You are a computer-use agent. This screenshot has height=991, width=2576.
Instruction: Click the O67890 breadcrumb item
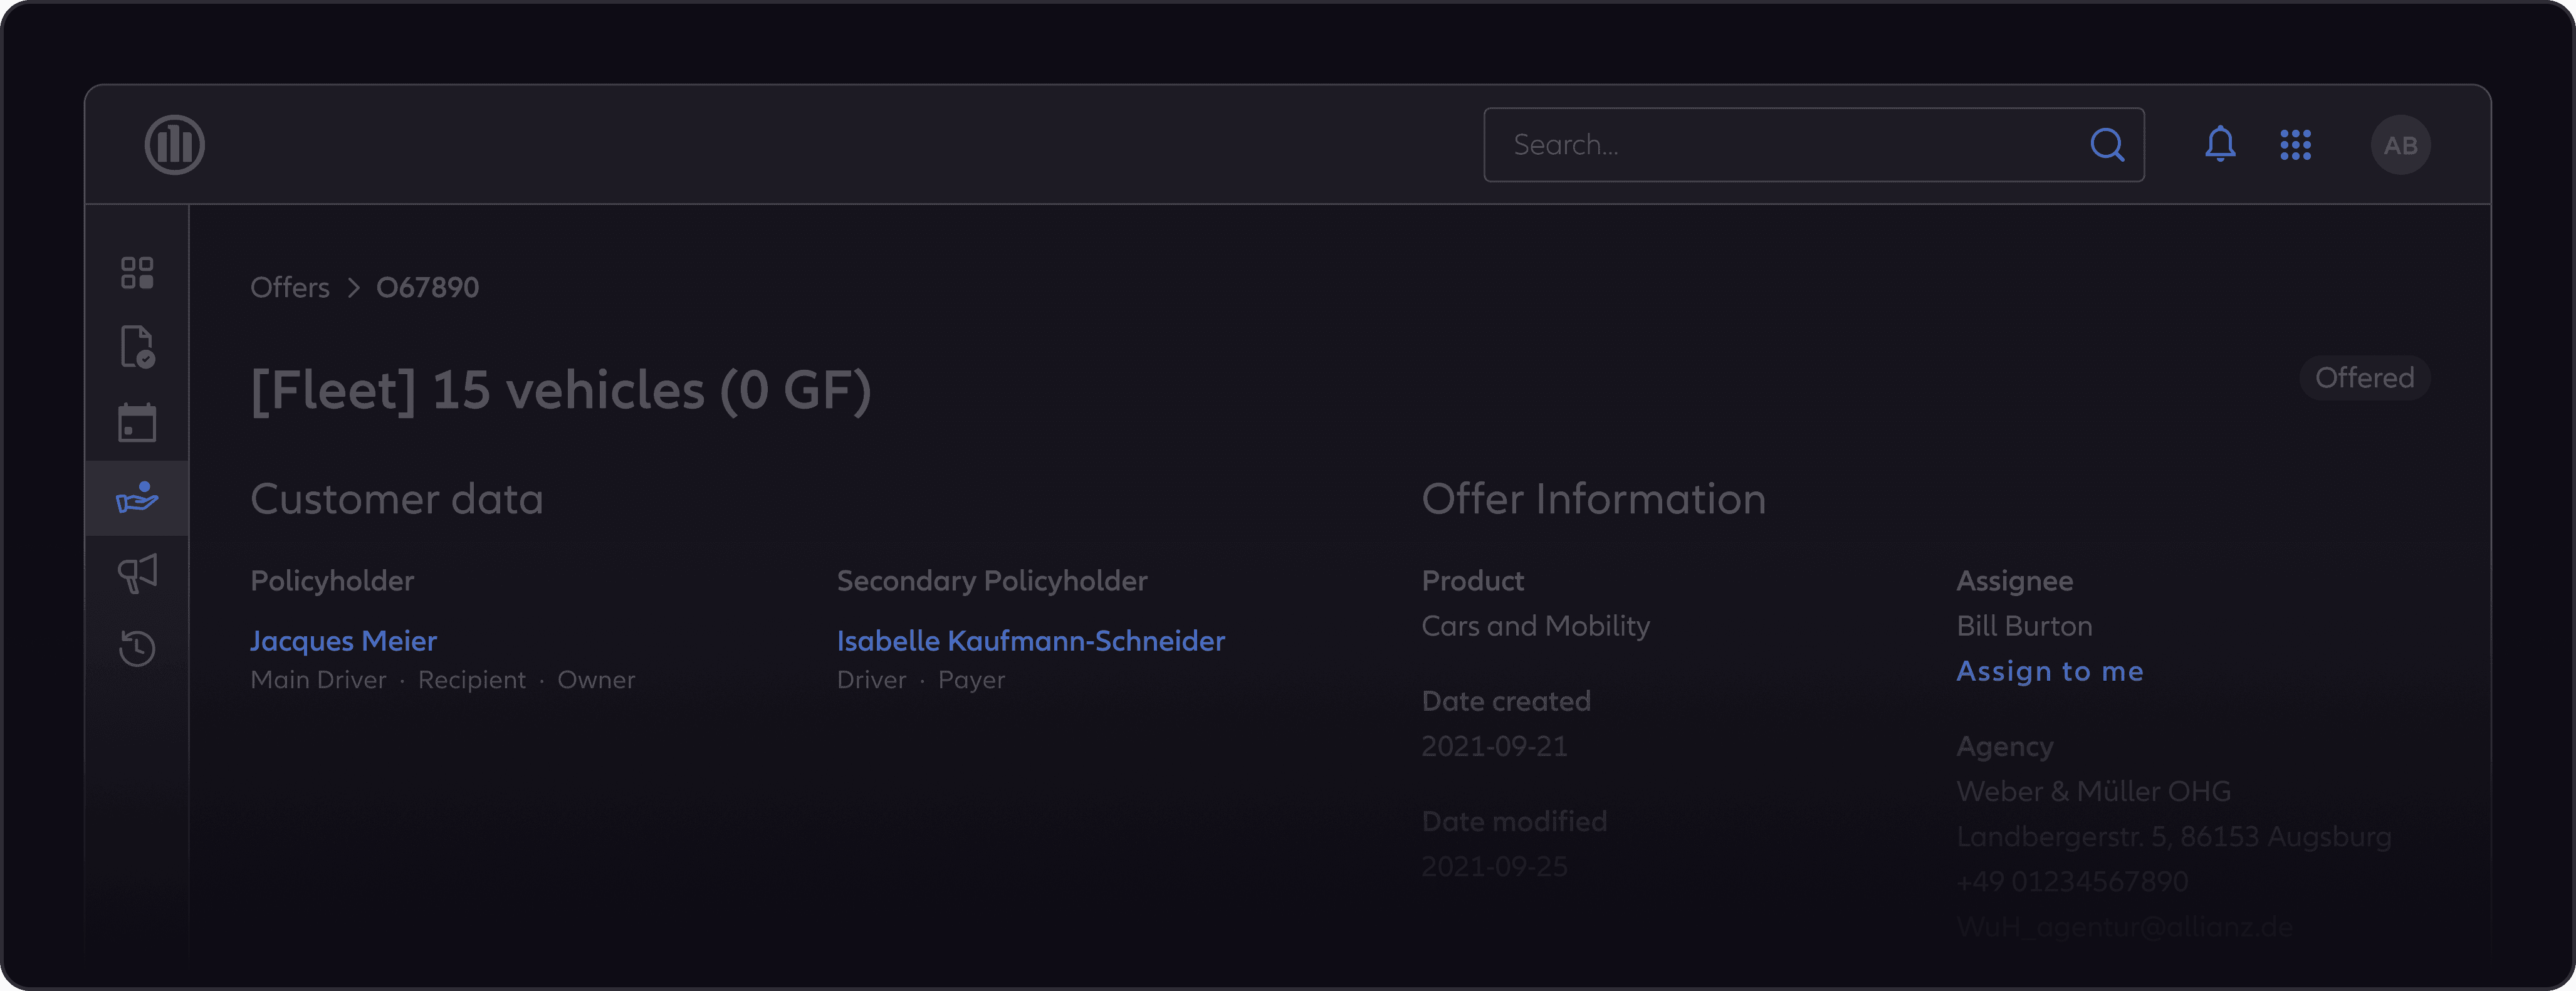427,288
